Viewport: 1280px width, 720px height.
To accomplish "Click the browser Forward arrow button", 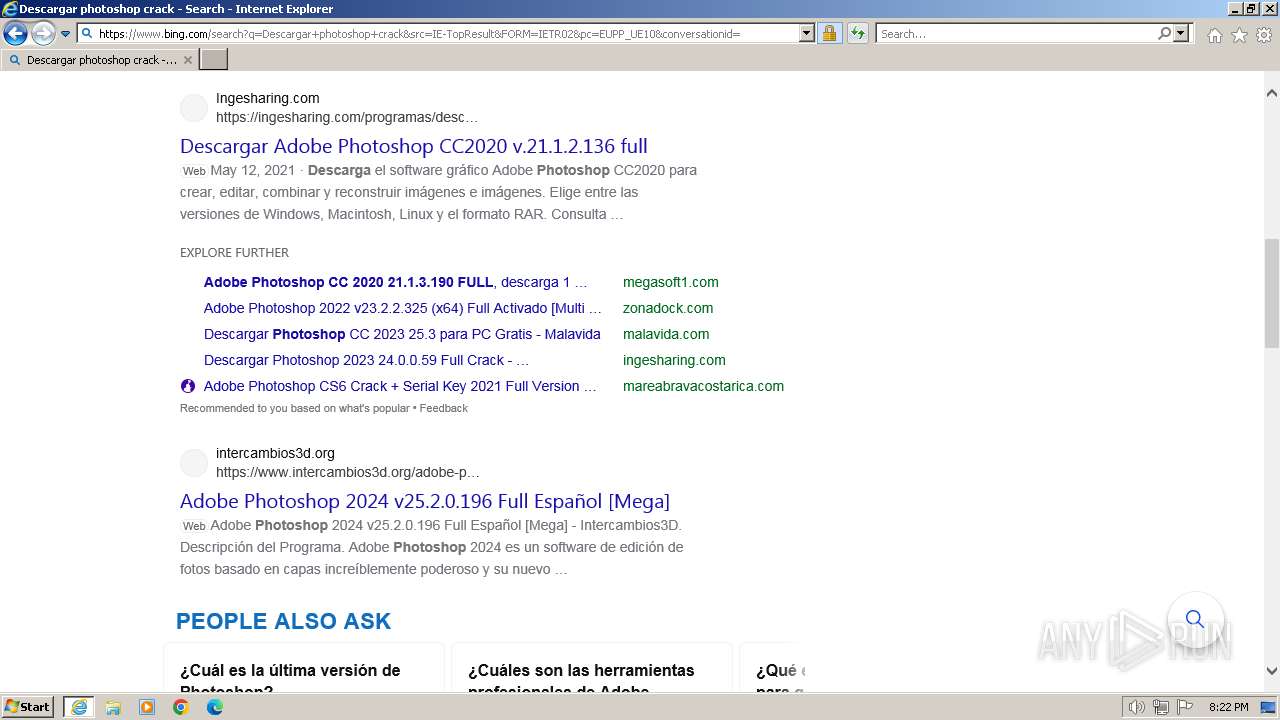I will (x=42, y=34).
